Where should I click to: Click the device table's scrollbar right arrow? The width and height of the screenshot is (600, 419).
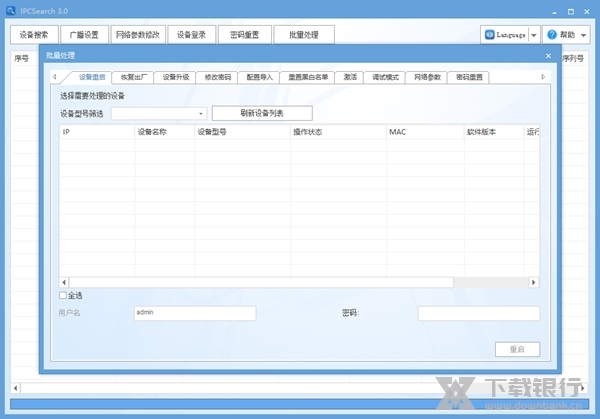pyautogui.click(x=534, y=282)
